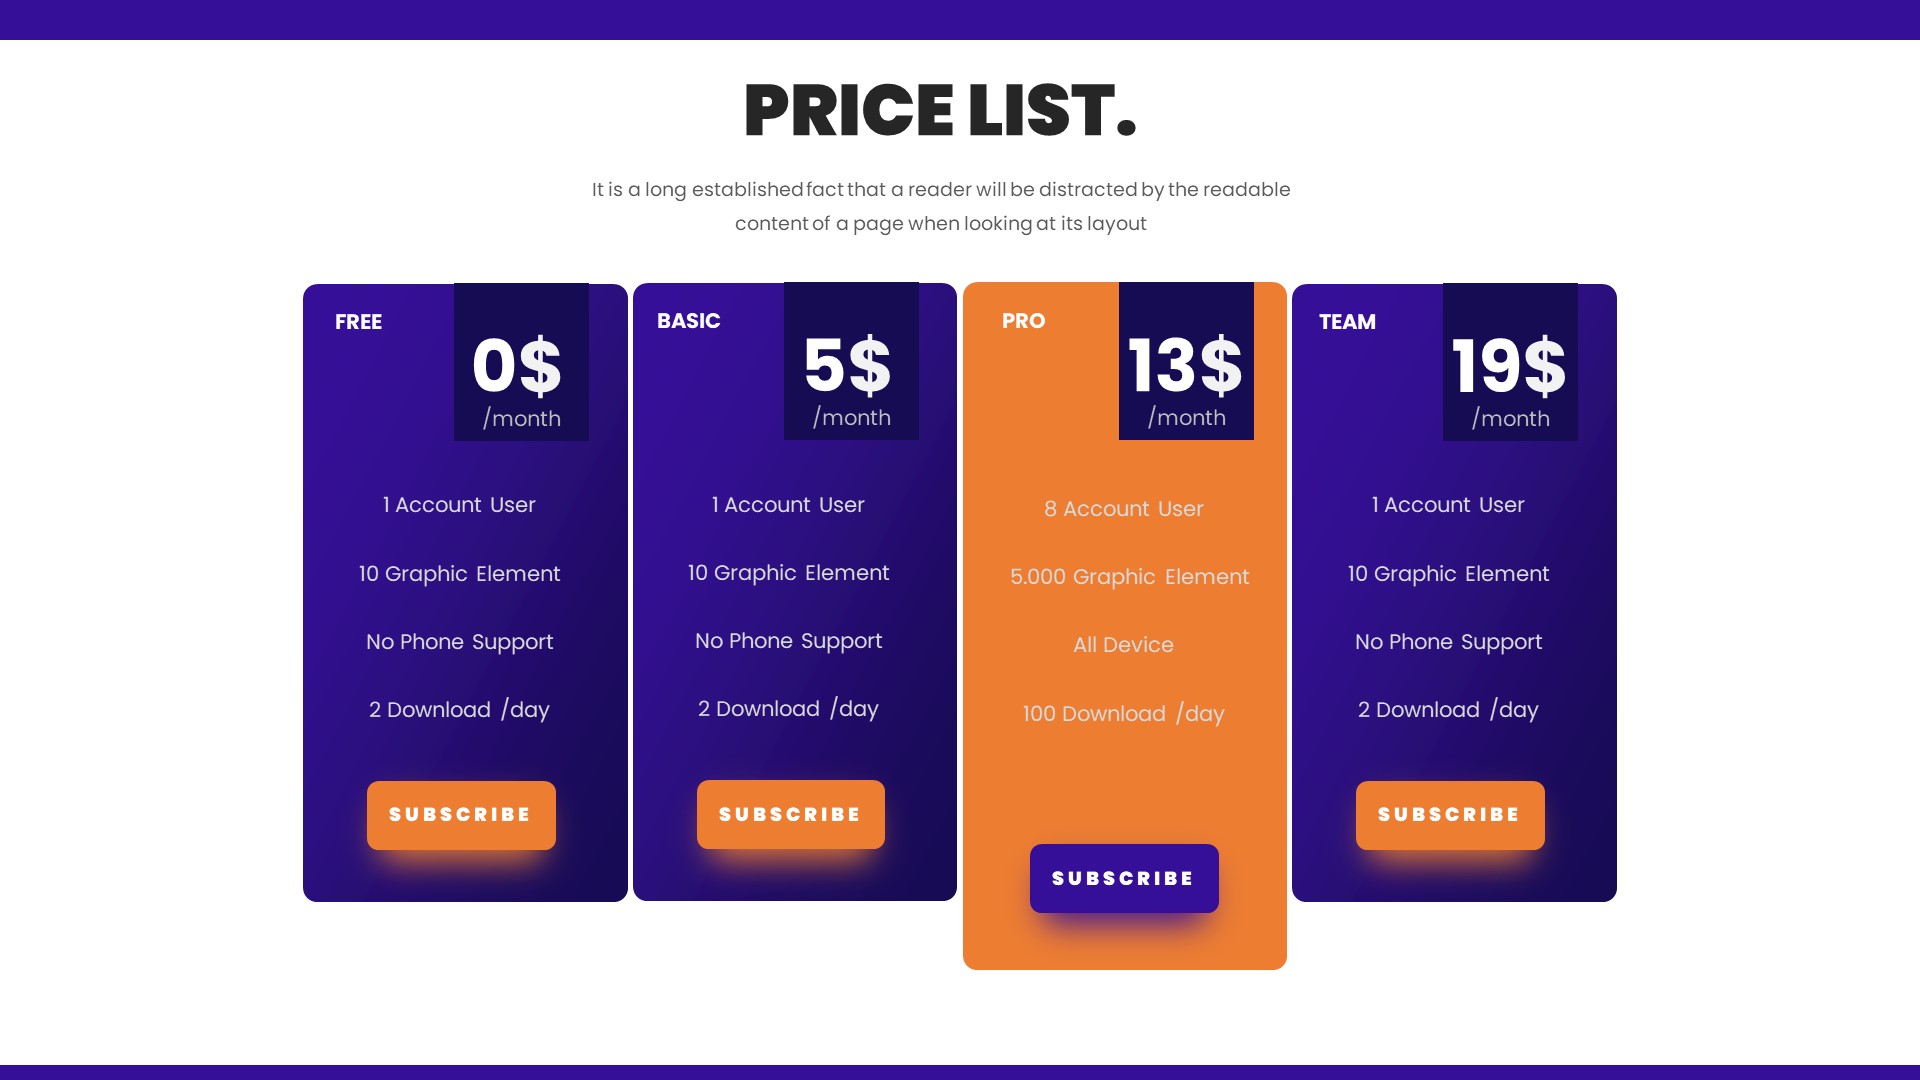Select 'No Phone Support' in the FREE card
This screenshot has height=1080, width=1920.
click(460, 641)
